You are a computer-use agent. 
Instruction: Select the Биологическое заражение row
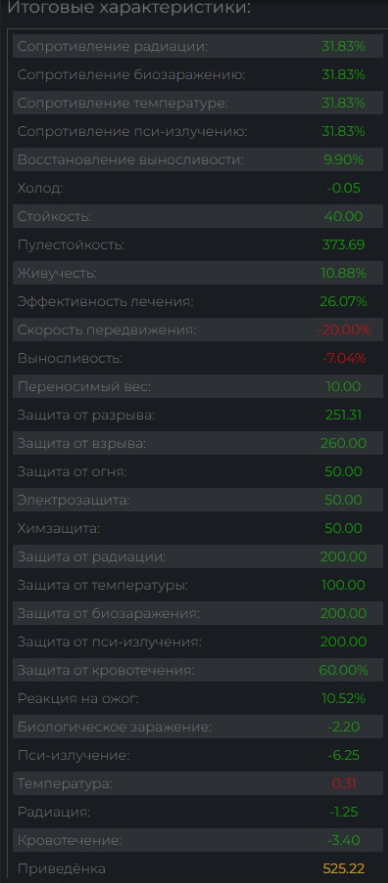pyautogui.click(x=198, y=726)
